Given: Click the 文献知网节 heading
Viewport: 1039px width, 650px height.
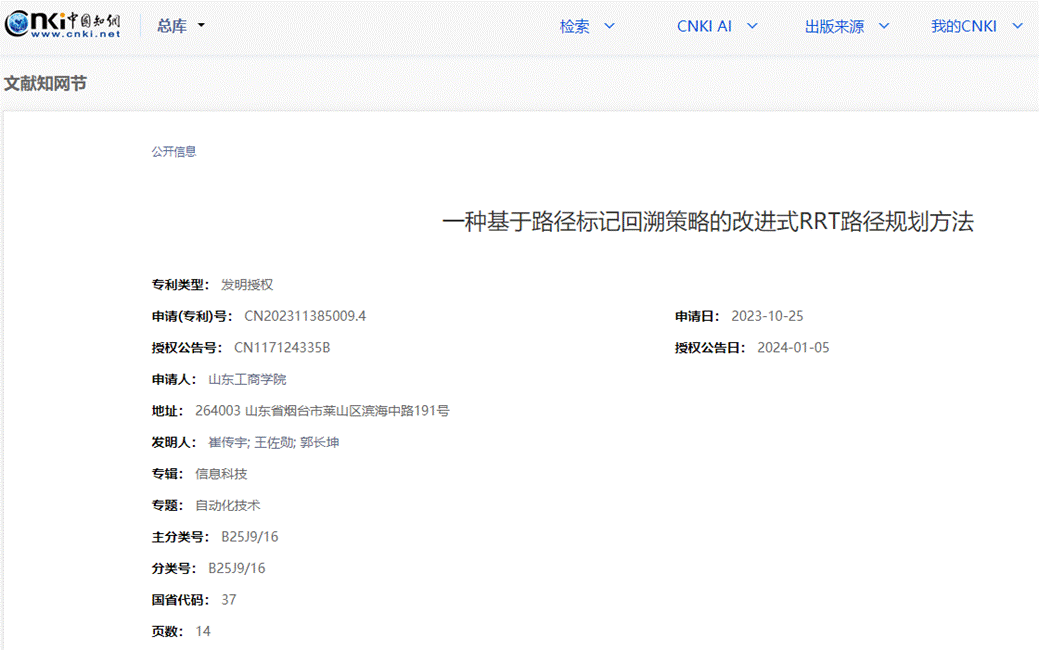Looking at the screenshot, I should coord(45,83).
